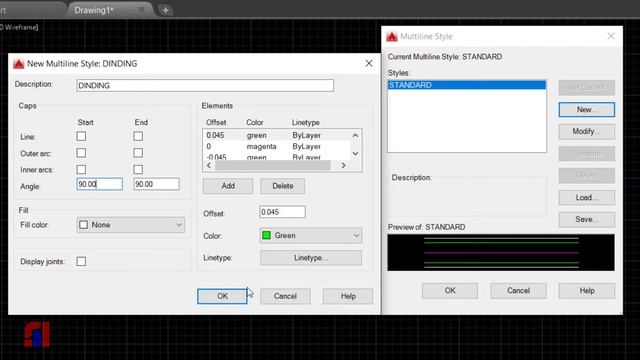Check the Inner arcs end checkbox
The height and width of the screenshot is (360, 640).
click(x=138, y=169)
